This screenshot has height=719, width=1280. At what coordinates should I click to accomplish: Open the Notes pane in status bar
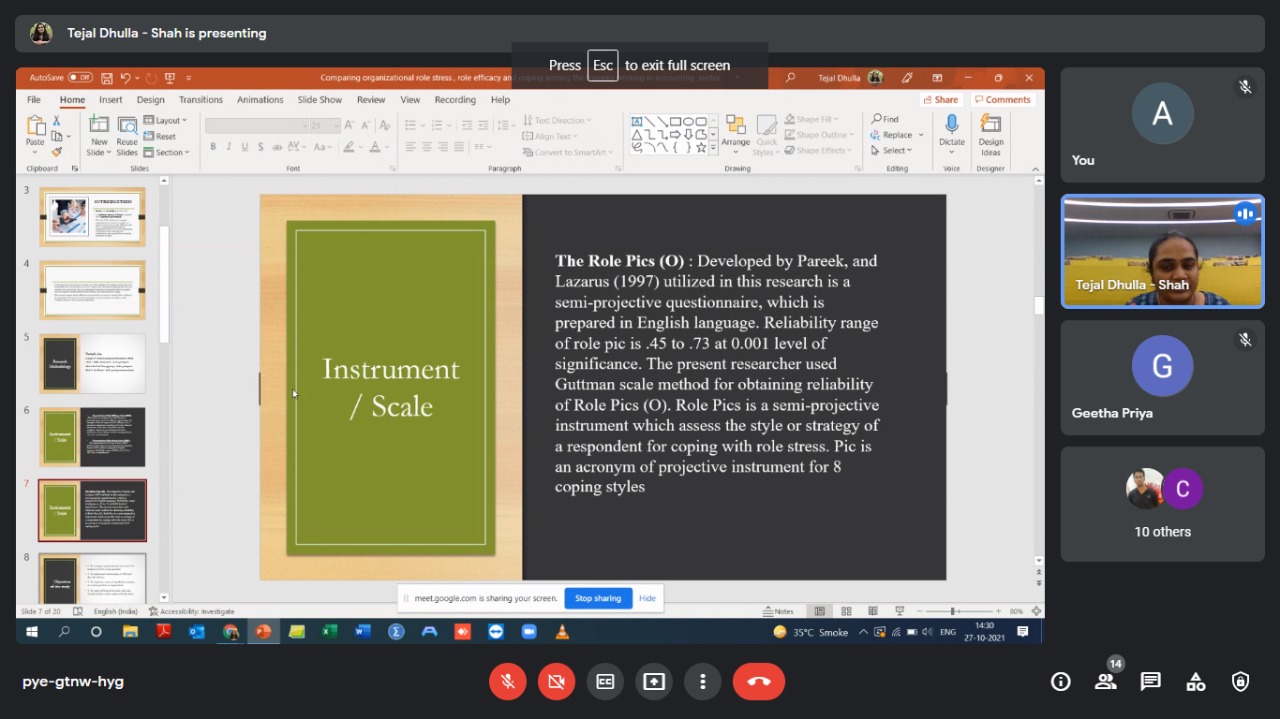click(779, 611)
